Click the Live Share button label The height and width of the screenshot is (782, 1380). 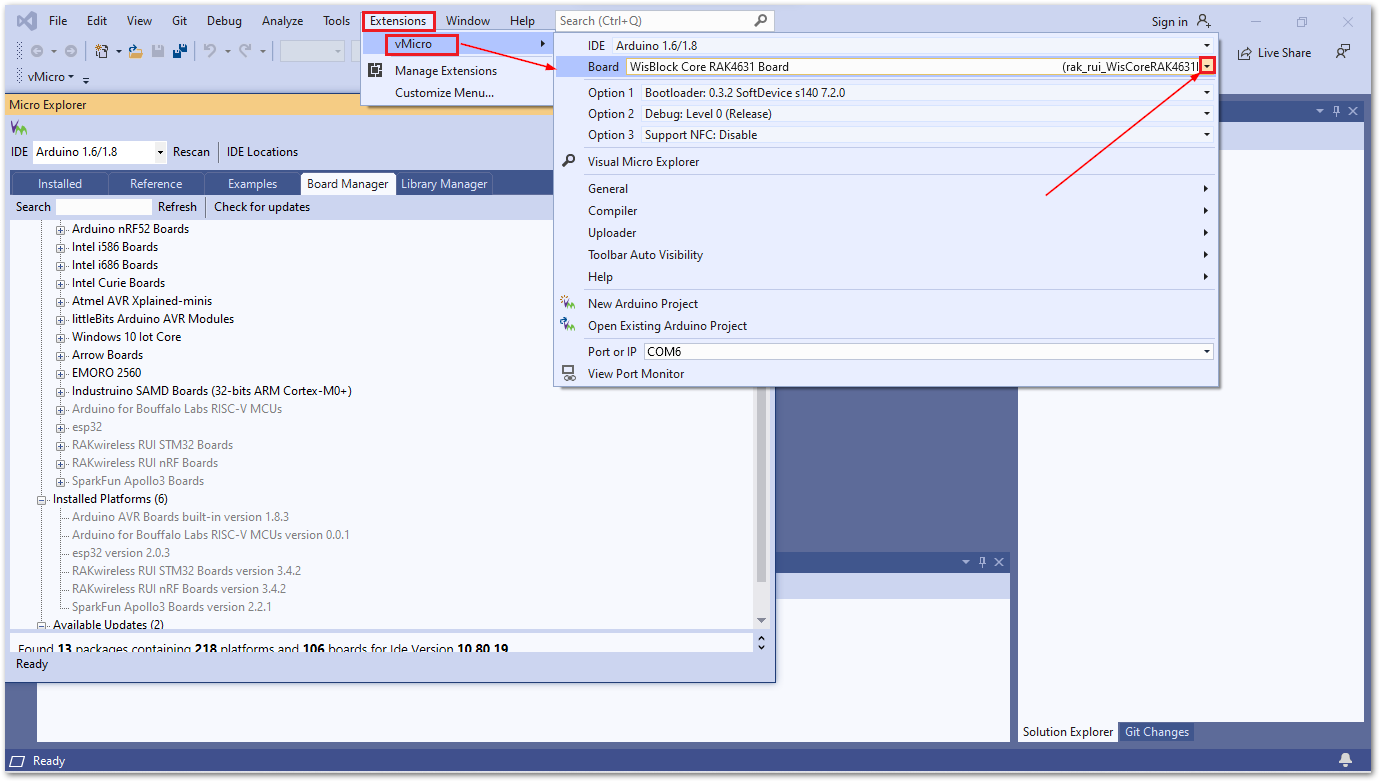point(1284,53)
